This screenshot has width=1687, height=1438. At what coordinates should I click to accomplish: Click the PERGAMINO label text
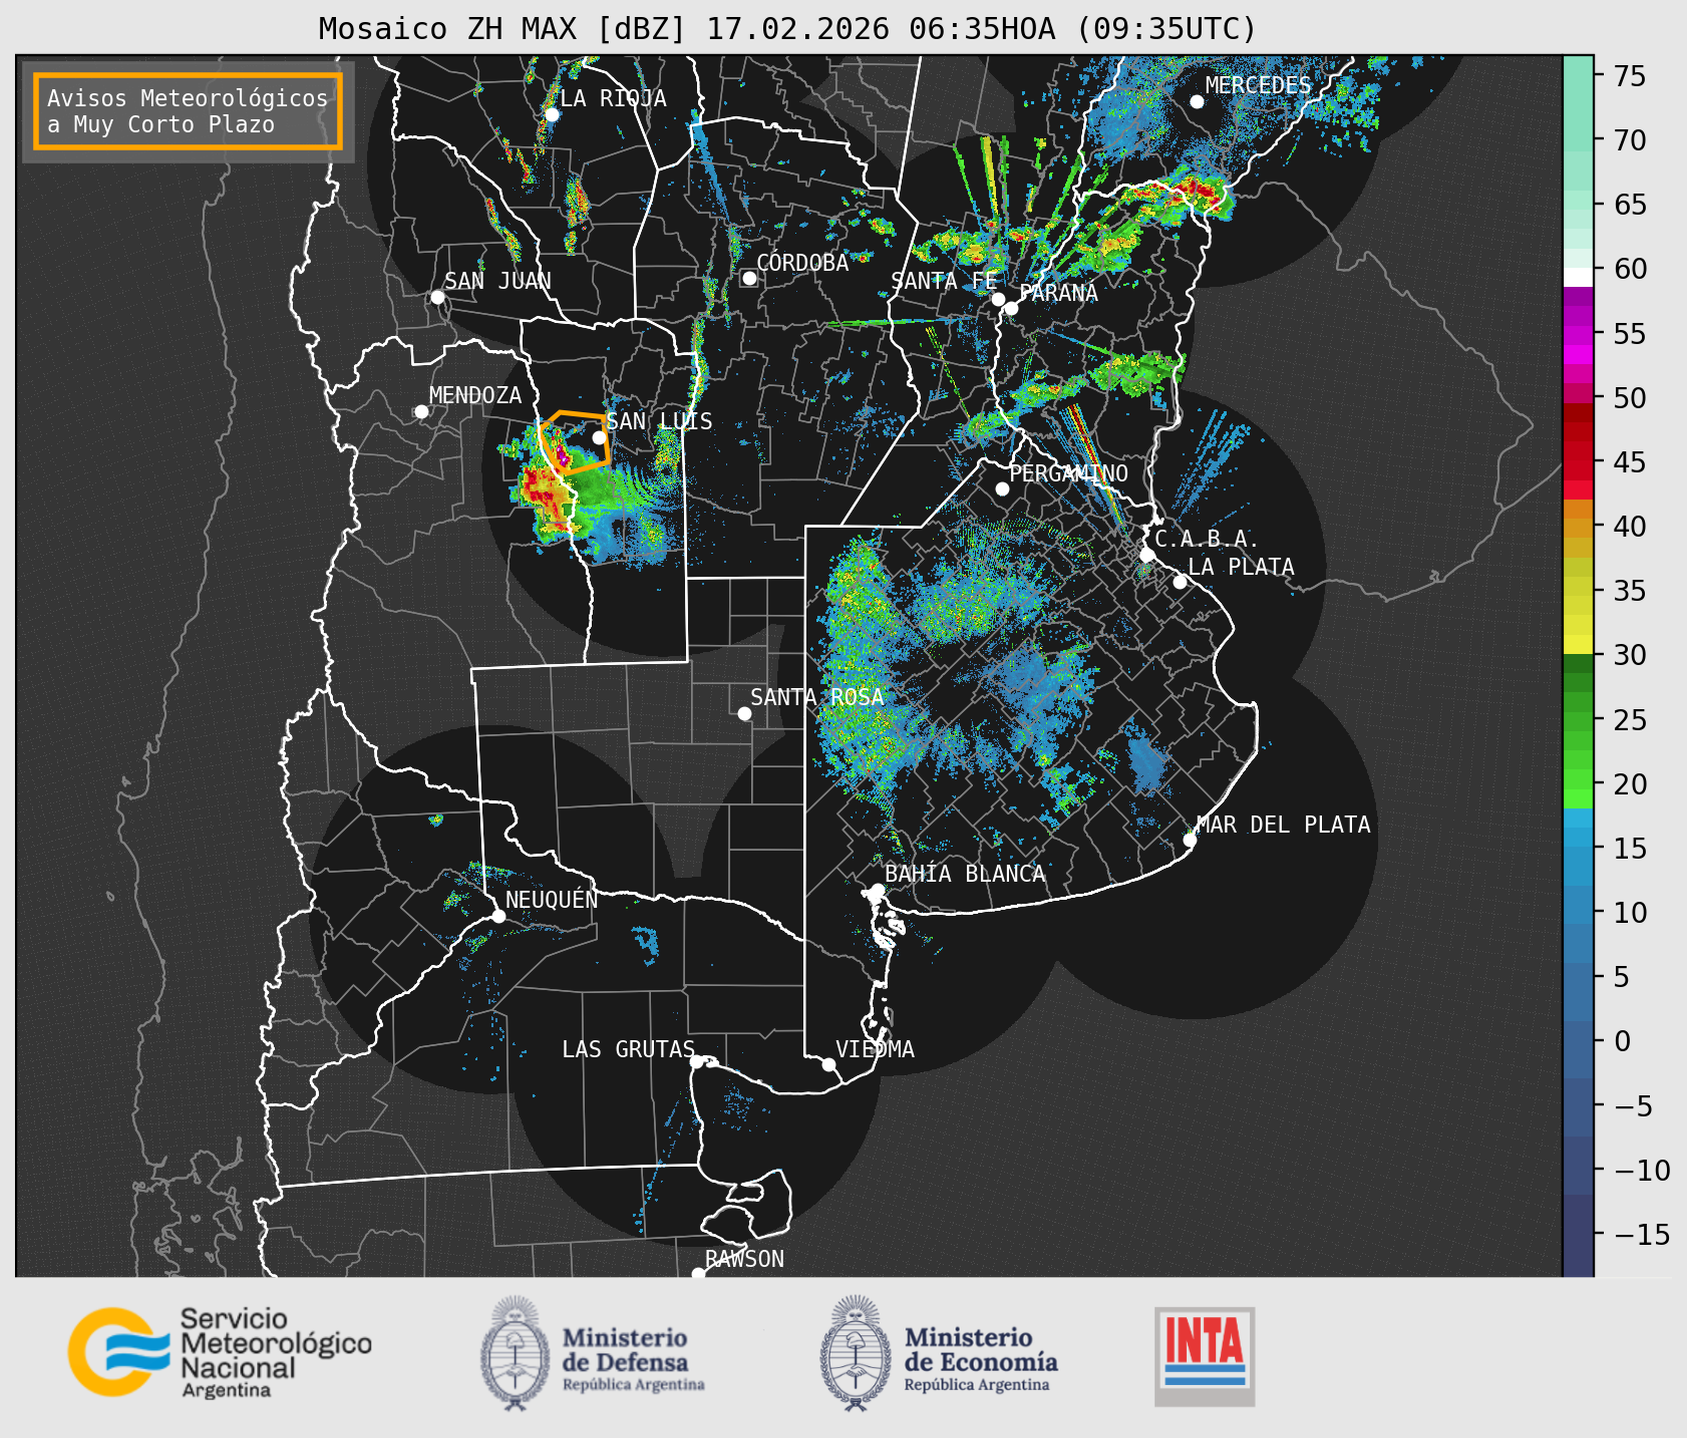pyautogui.click(x=1069, y=473)
